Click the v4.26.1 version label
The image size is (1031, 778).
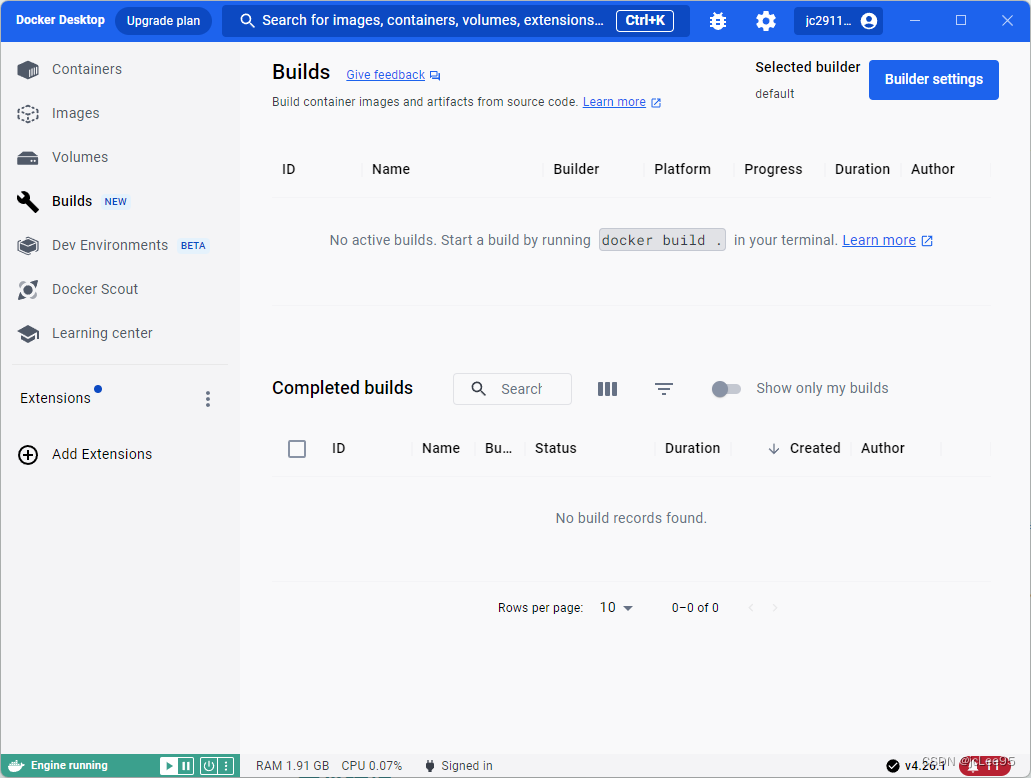(x=925, y=766)
